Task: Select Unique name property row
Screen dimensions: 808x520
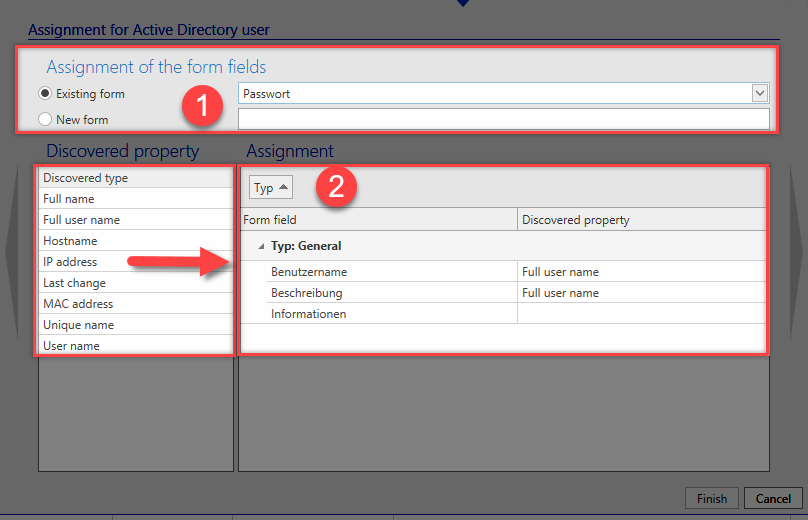Action: tap(136, 325)
